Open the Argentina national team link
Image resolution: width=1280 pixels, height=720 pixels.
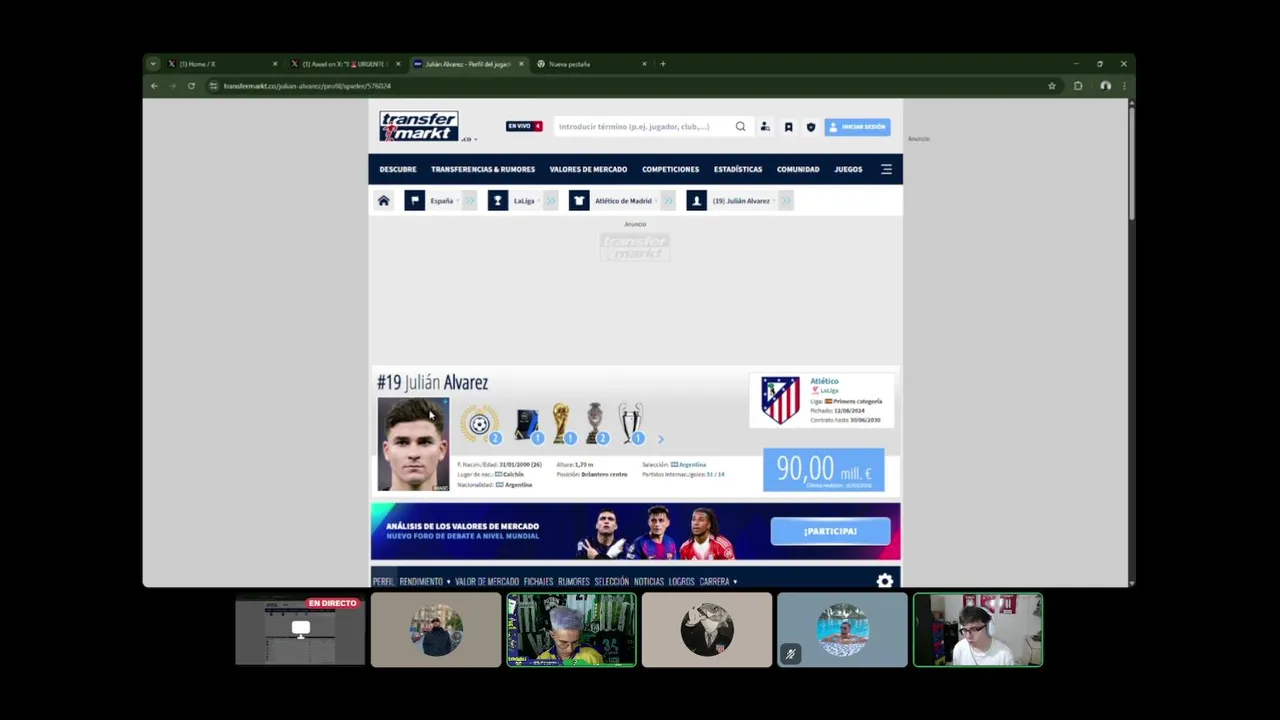tap(692, 465)
